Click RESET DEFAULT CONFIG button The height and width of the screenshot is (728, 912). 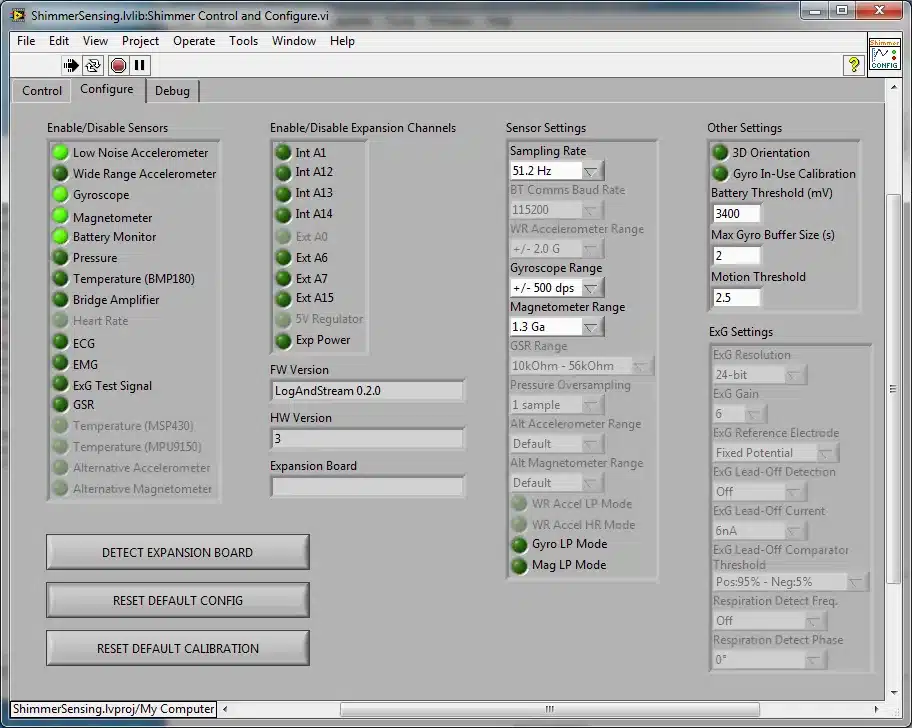[x=177, y=600]
